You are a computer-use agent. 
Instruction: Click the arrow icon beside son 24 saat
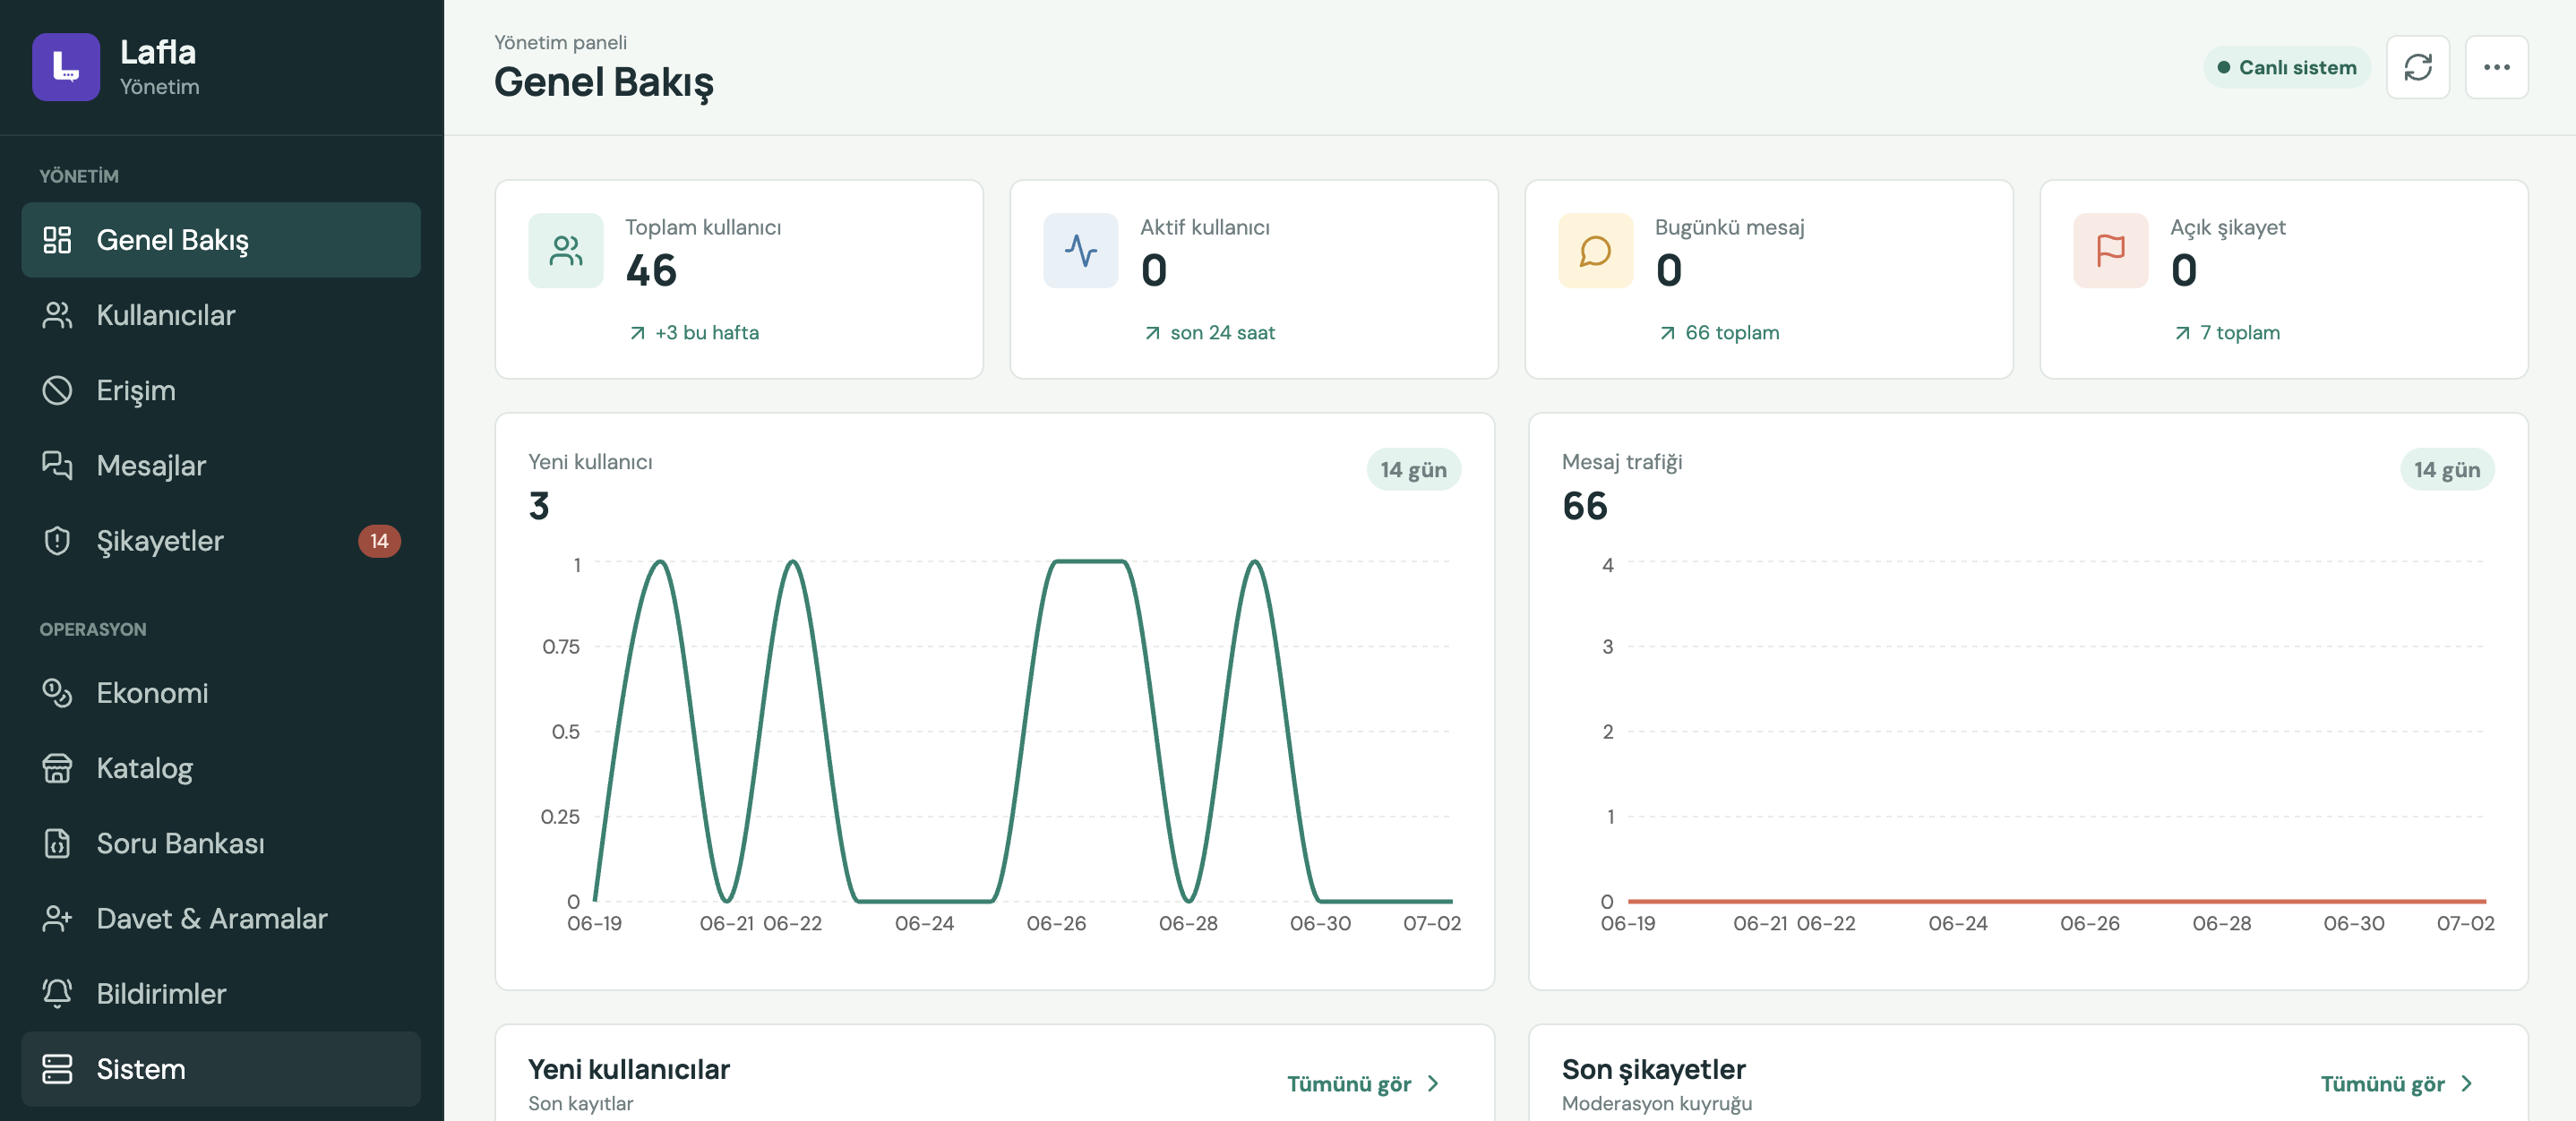[1152, 333]
